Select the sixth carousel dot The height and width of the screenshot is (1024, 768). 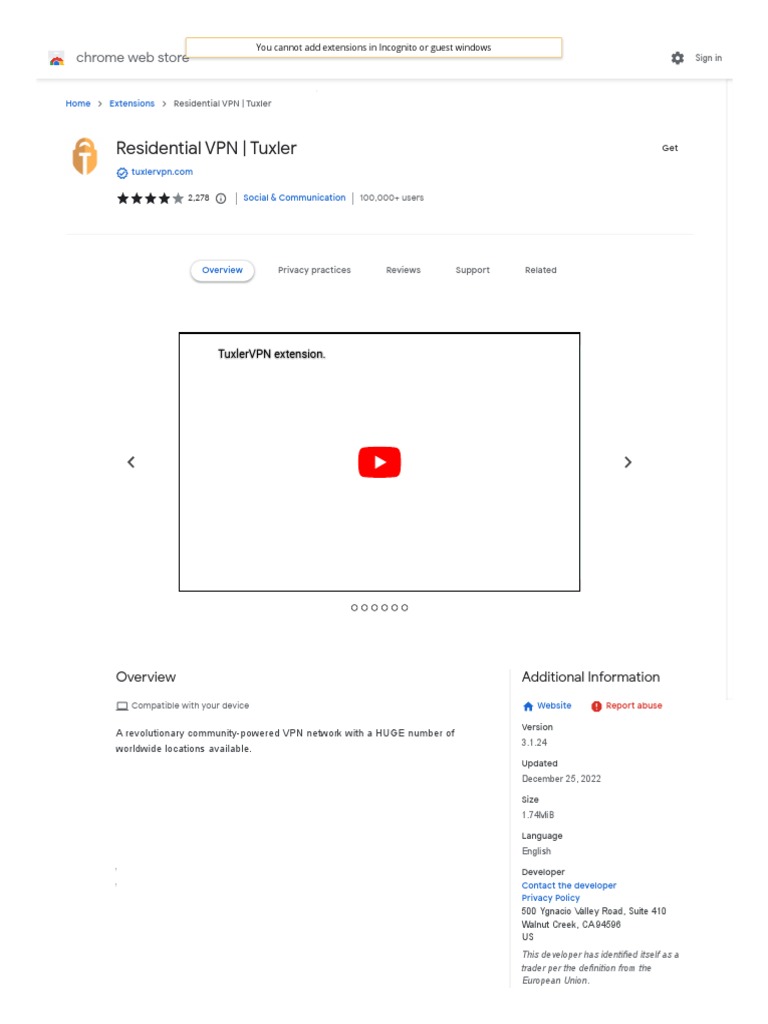point(405,608)
